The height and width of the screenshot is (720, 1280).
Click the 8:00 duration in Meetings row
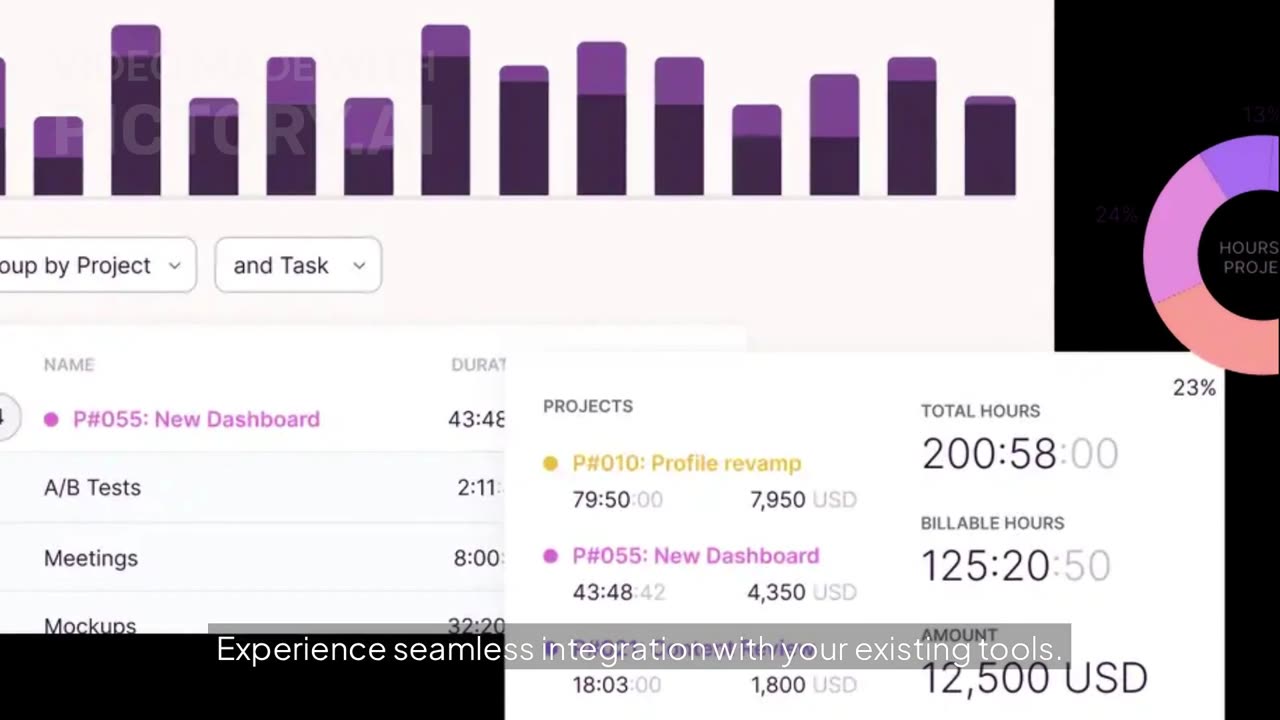[478, 558]
